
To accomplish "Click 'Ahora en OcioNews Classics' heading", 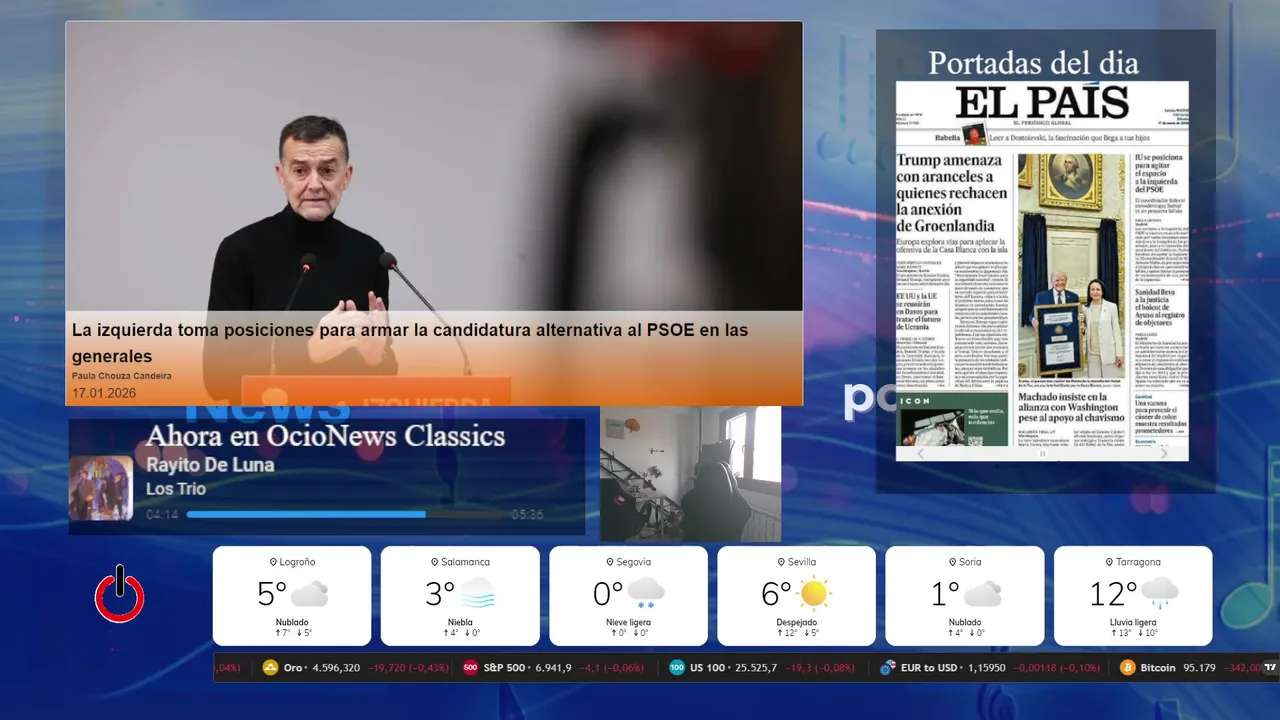I will click(325, 436).
